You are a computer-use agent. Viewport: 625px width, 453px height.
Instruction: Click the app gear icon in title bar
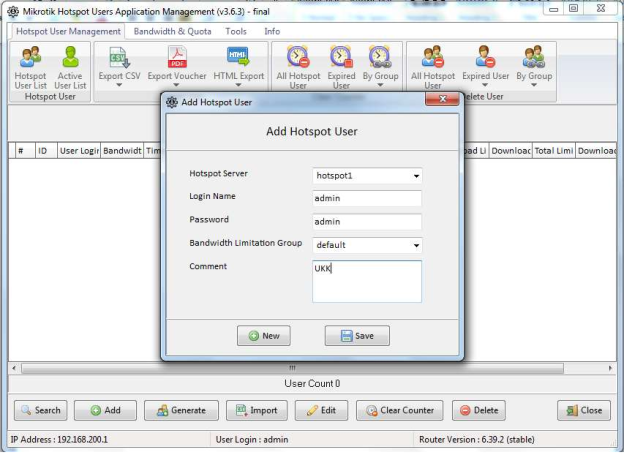point(13,12)
